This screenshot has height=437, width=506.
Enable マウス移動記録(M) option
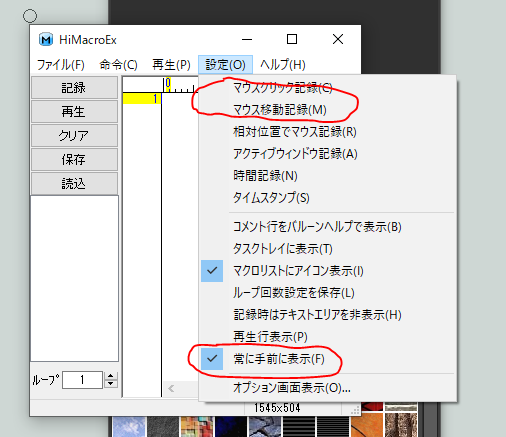[x=328, y=110]
